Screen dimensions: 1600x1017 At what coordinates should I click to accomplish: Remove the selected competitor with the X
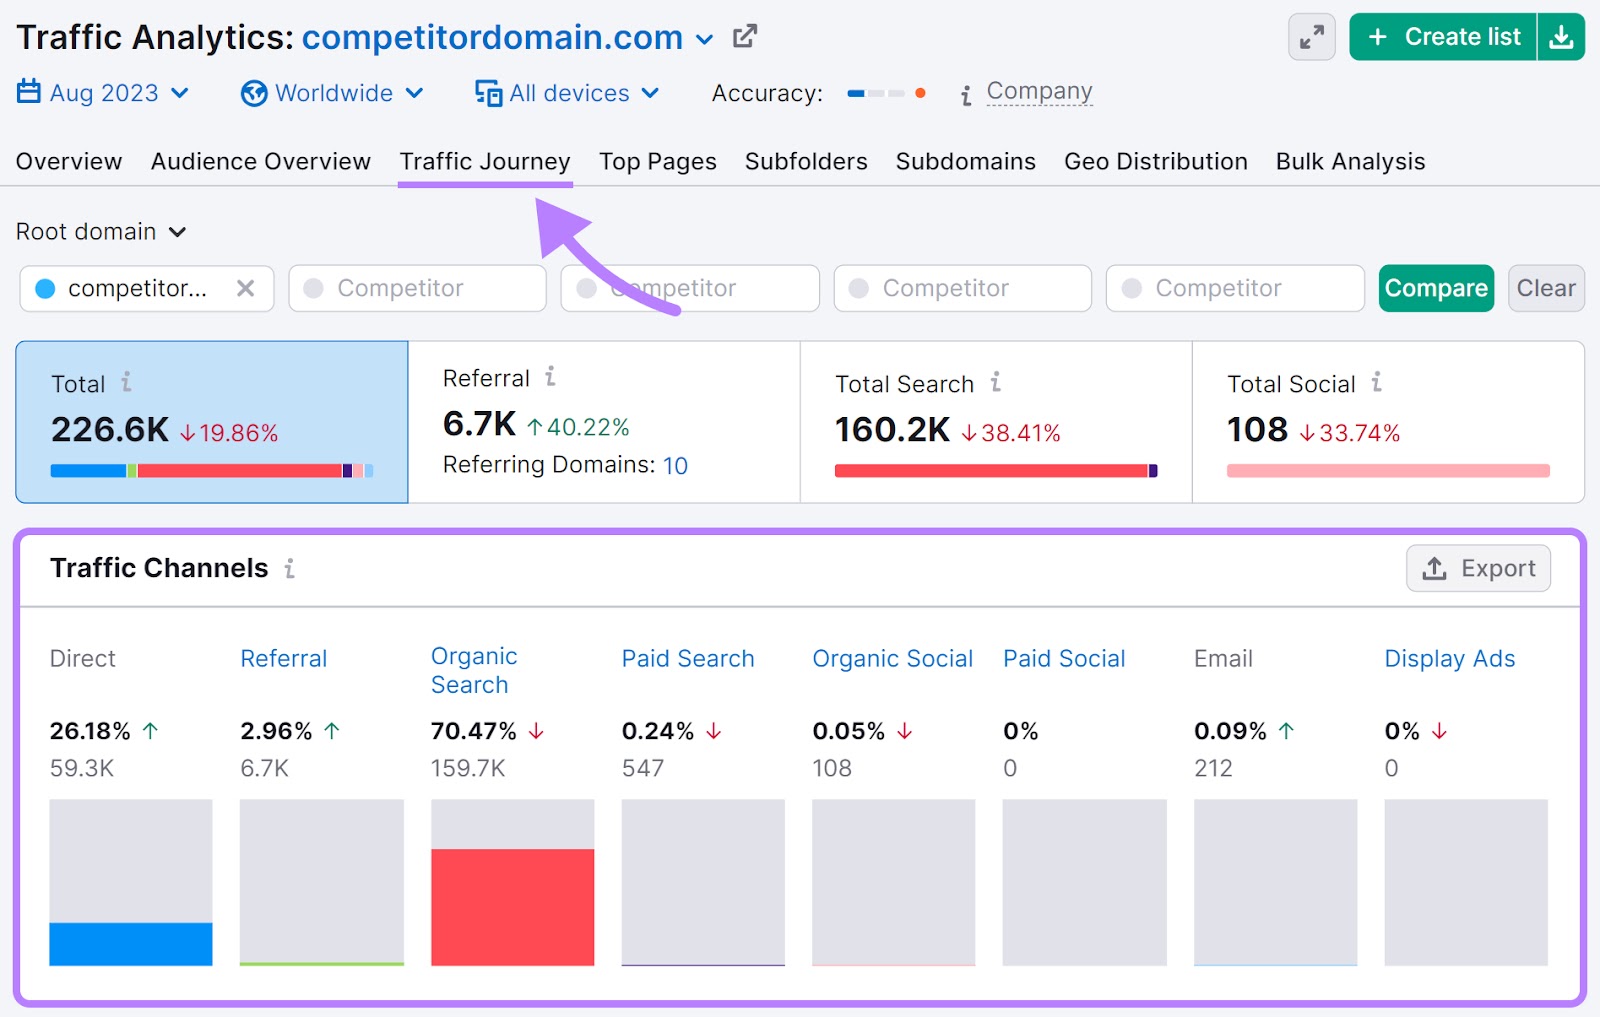tap(246, 288)
